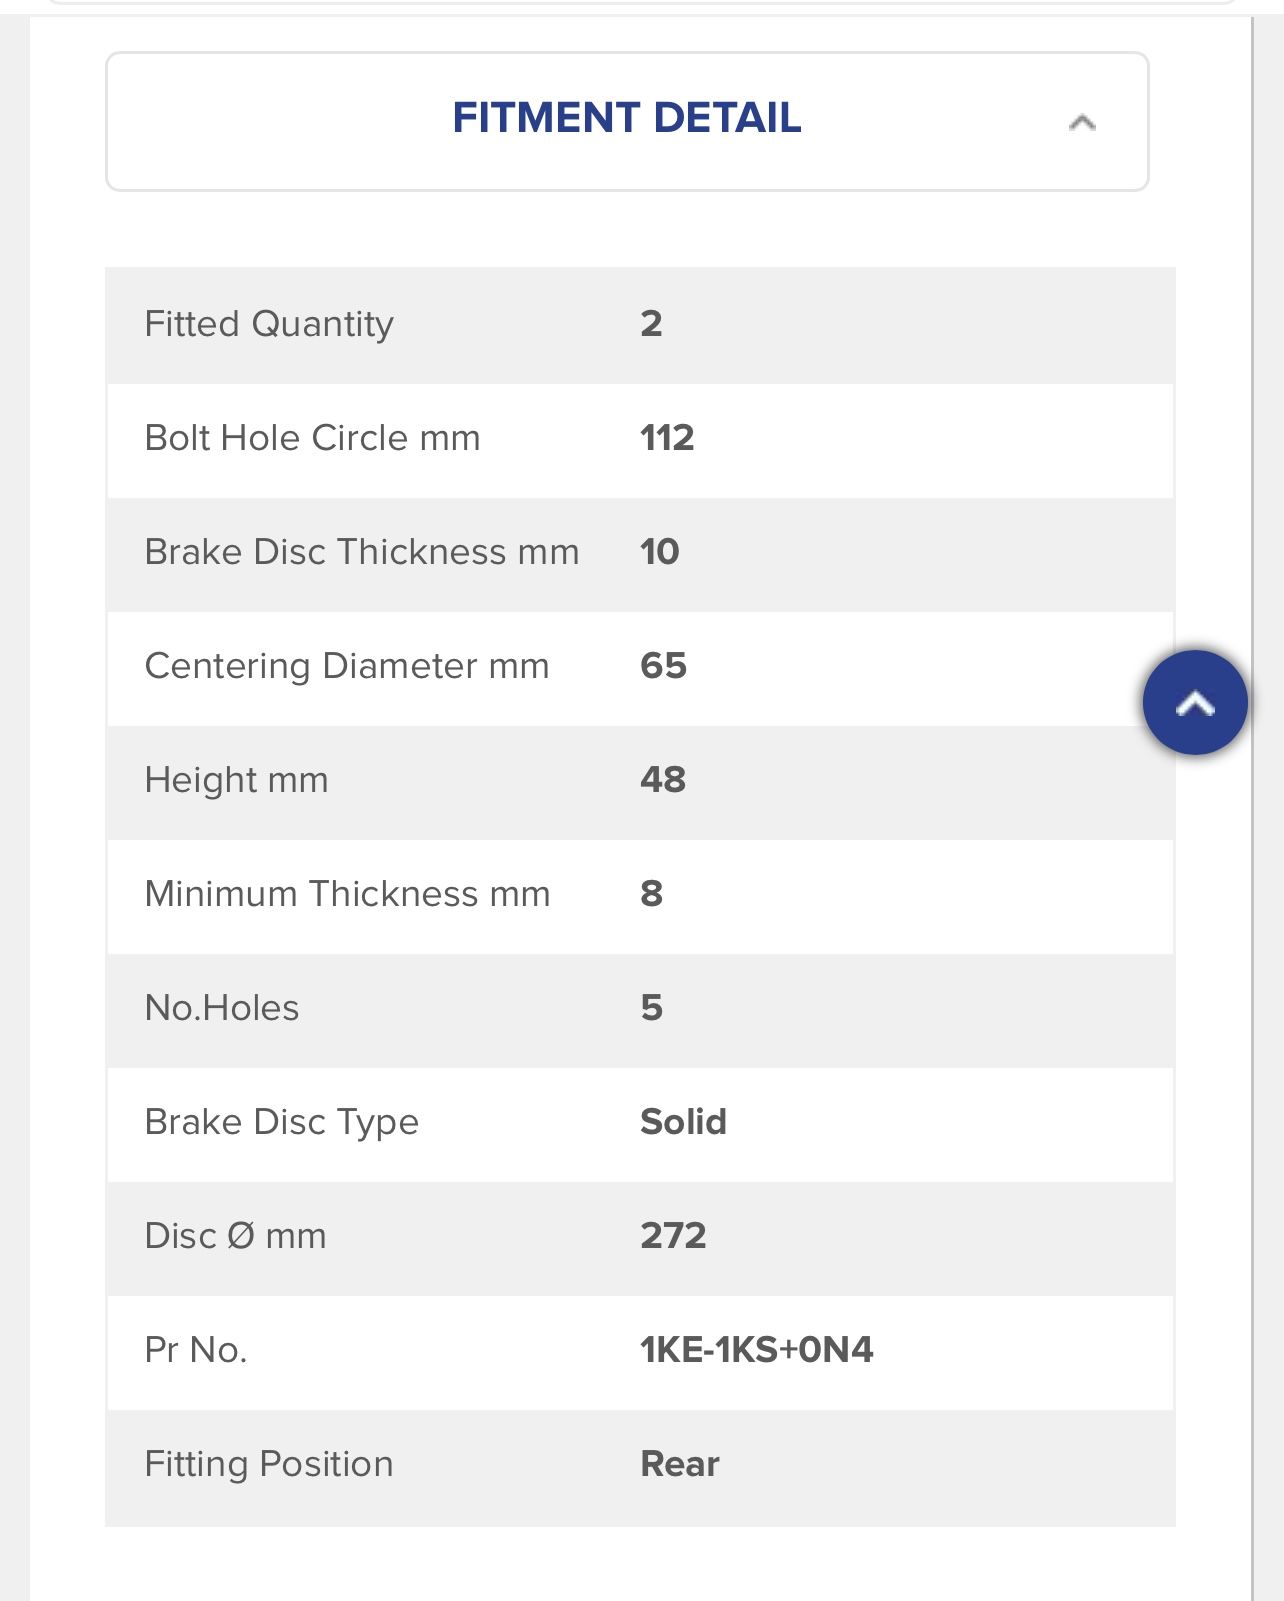Click the No.Holes row label

222,1008
